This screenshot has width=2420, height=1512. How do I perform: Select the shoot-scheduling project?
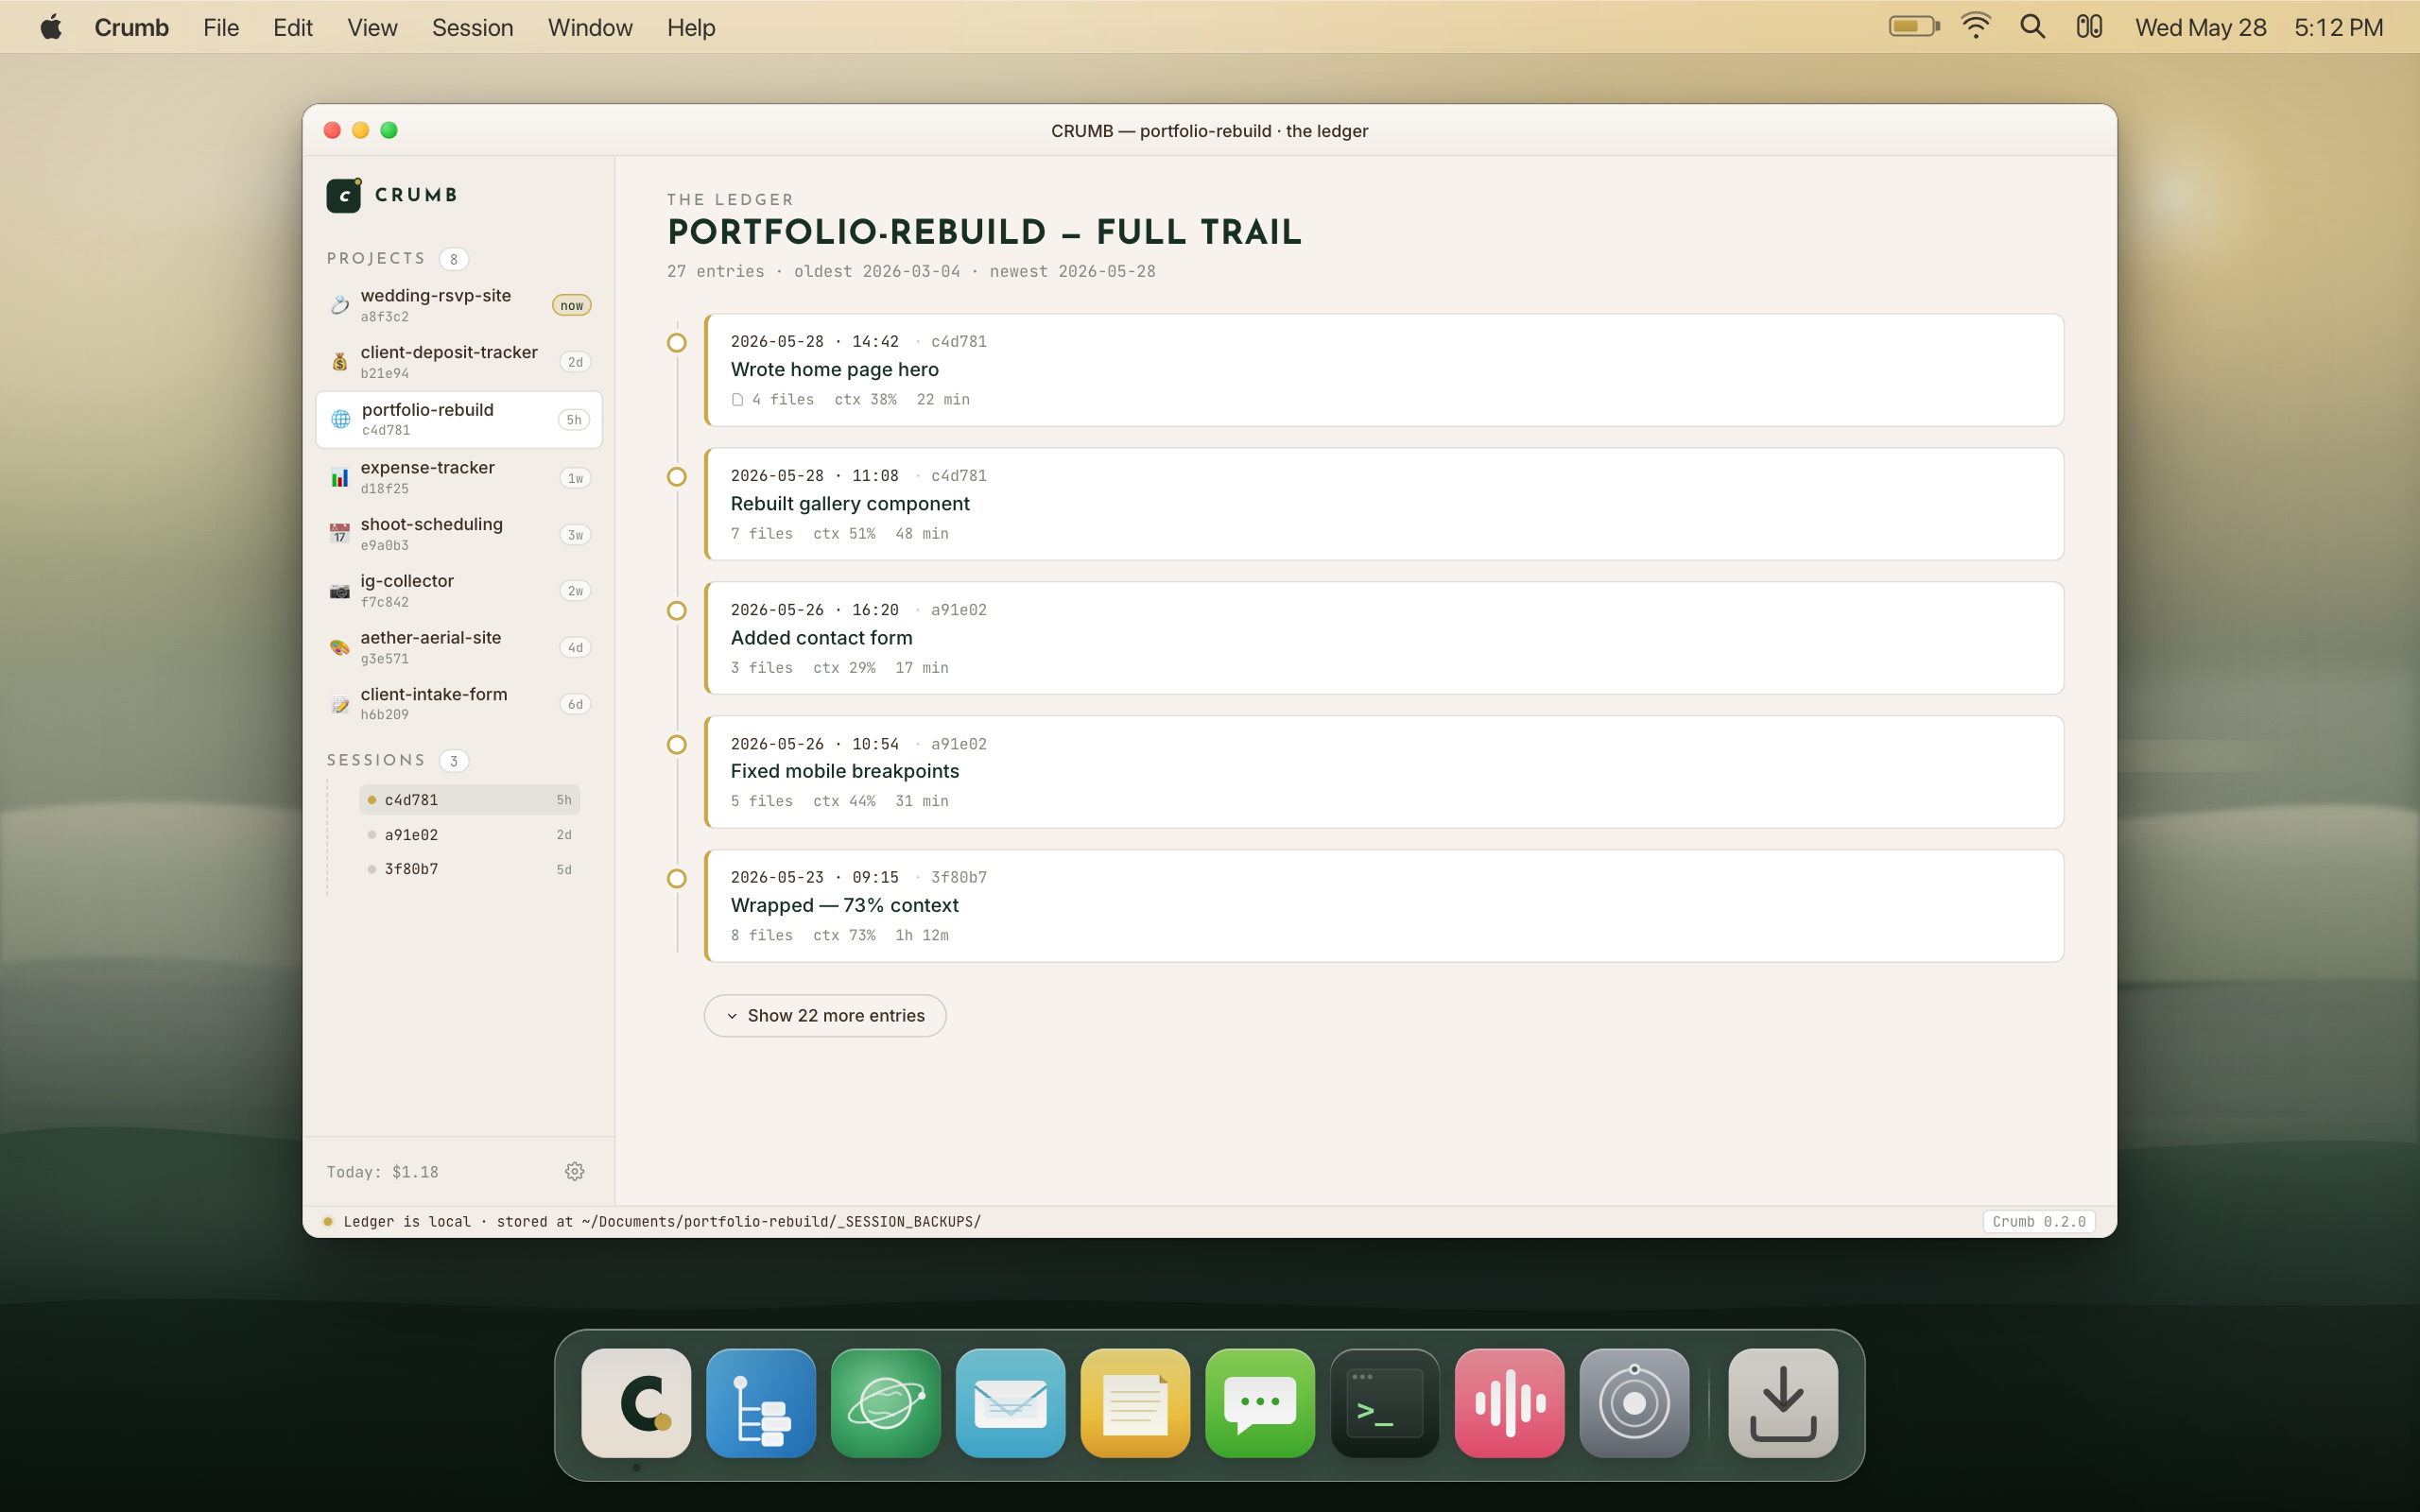click(x=459, y=534)
